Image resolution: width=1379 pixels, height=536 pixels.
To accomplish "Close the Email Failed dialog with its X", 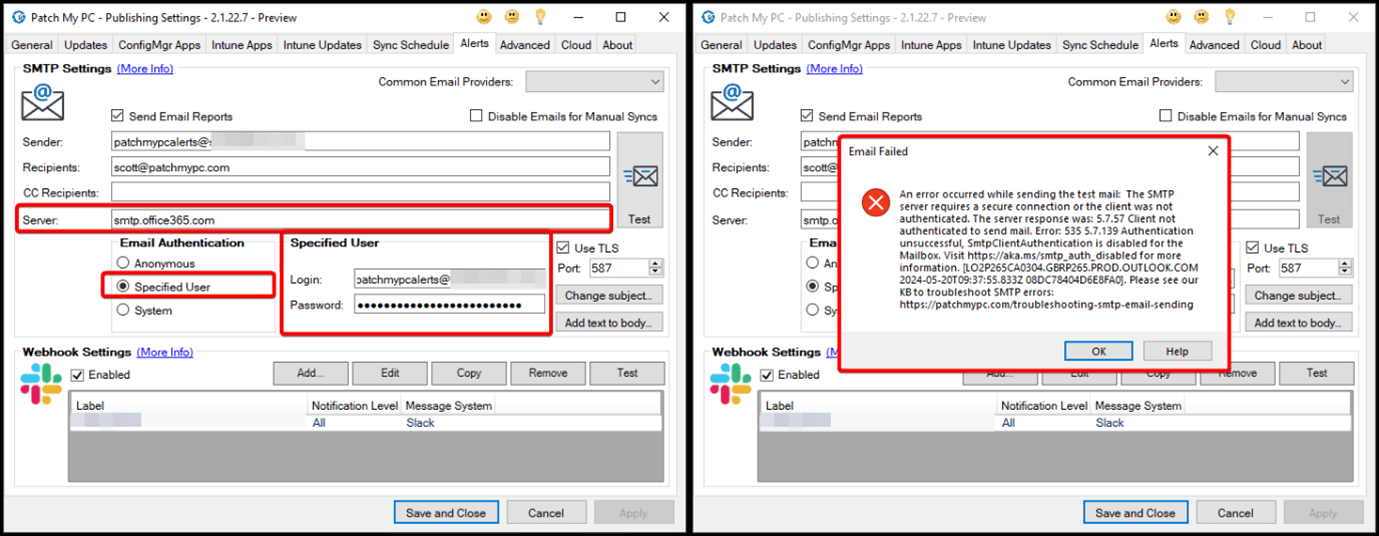I will pyautogui.click(x=1213, y=151).
